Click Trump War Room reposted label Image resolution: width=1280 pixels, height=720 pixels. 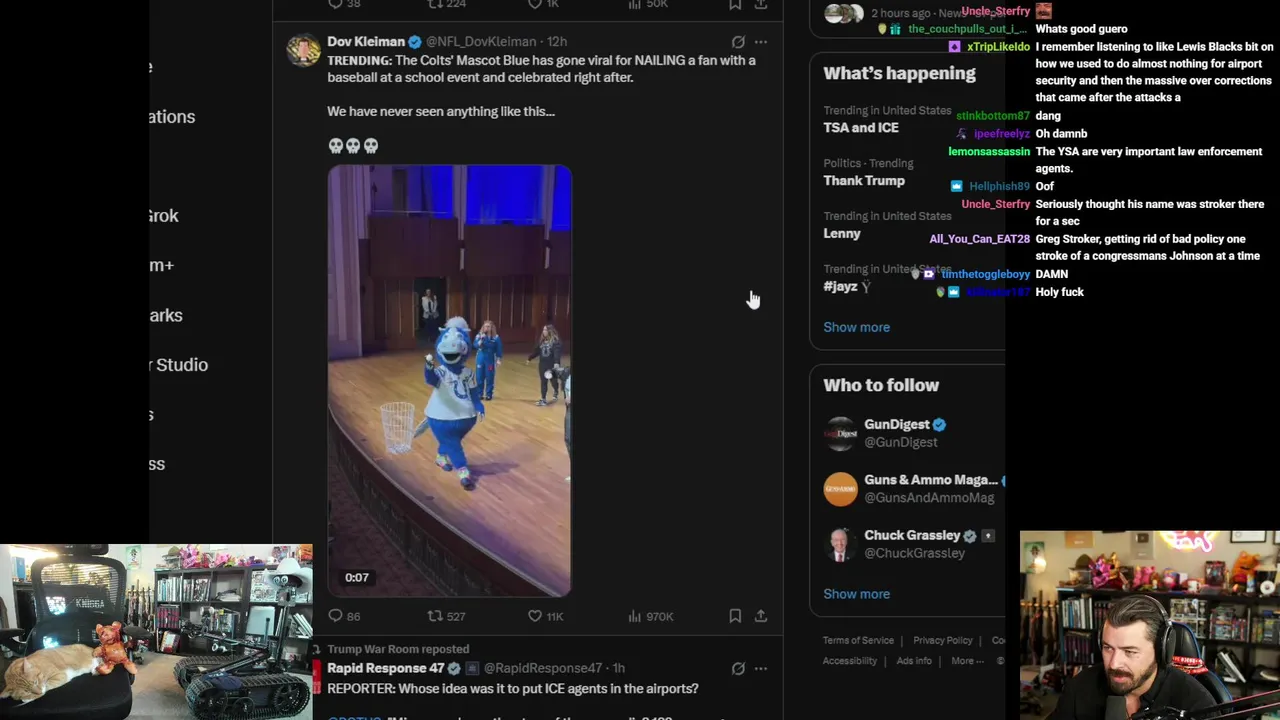[398, 649]
